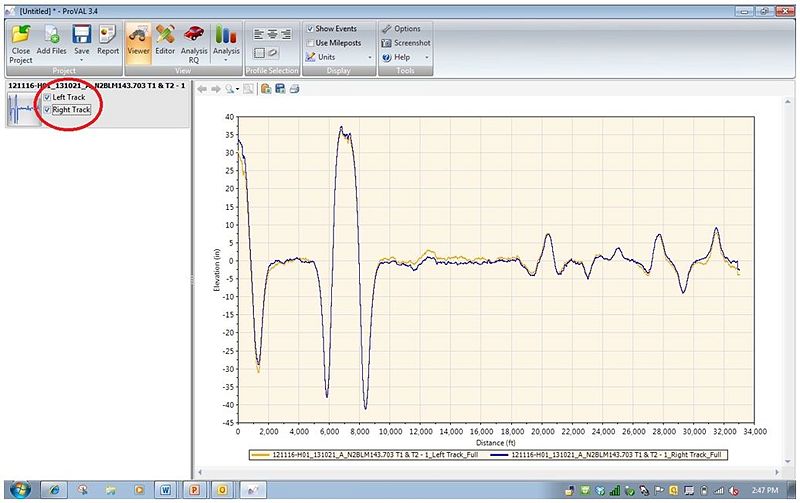
Task: Click the dark blue Right Track legend swatch
Action: coord(499,455)
